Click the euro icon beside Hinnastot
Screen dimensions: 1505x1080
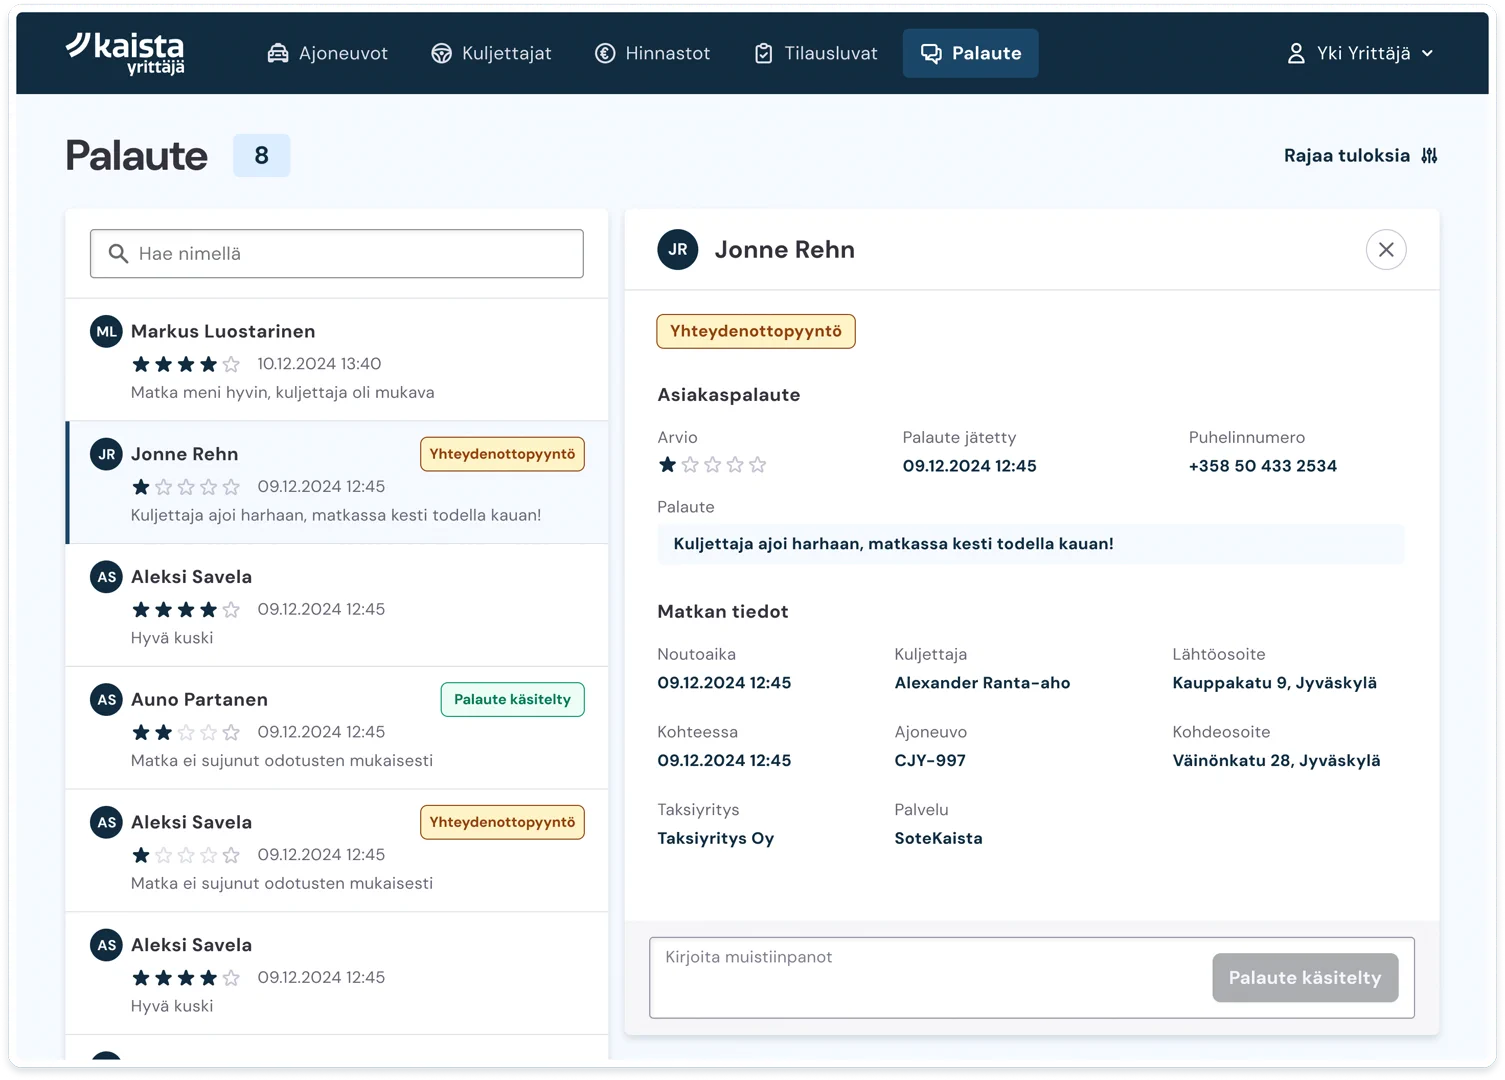tap(605, 53)
